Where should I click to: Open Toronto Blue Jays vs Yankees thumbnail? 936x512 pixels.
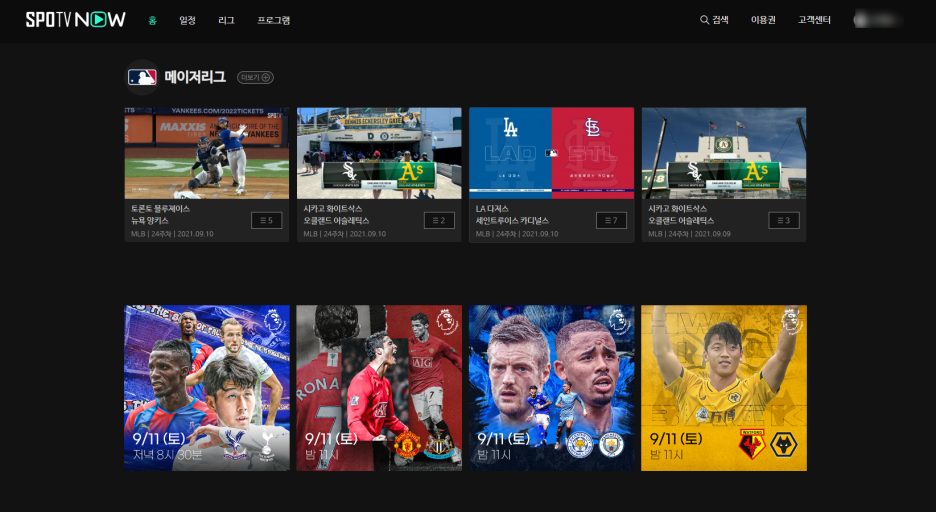point(207,153)
